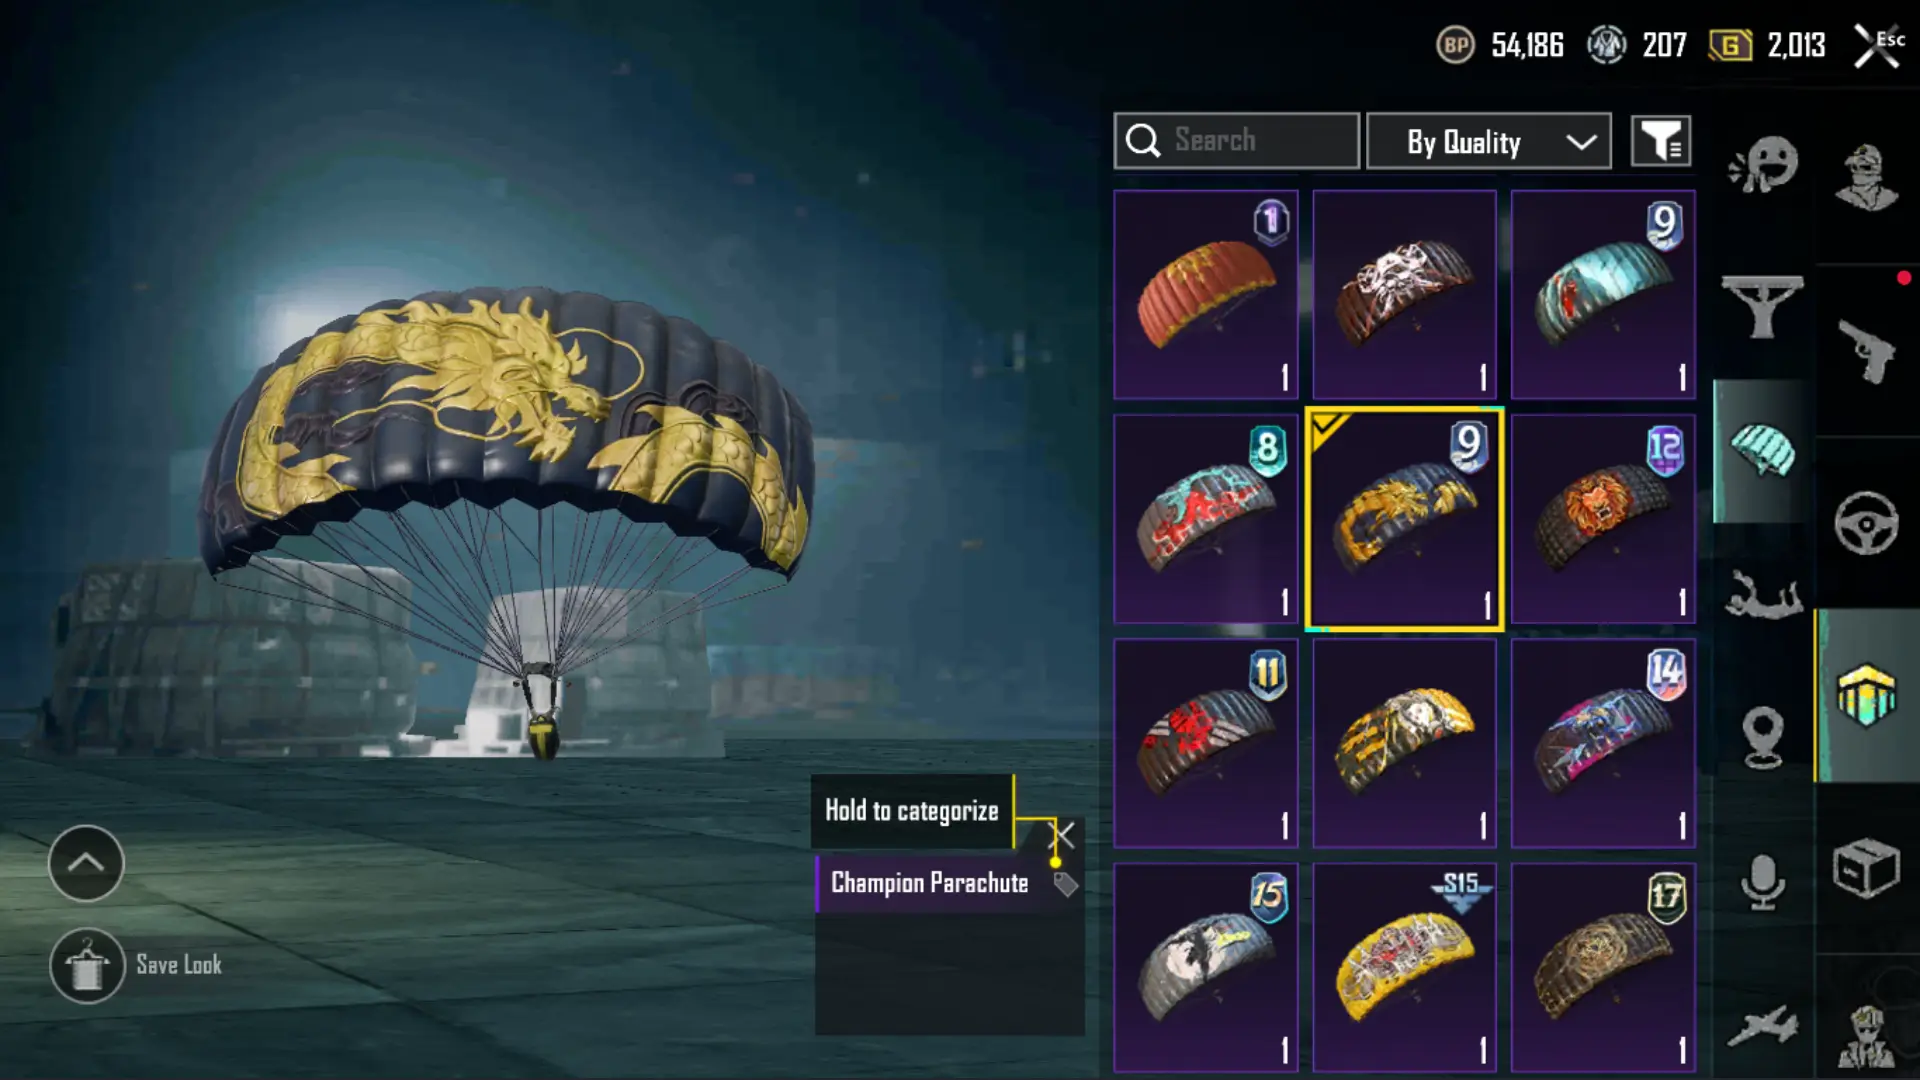Viewport: 1920px width, 1080px height.
Task: Click the Search input field
Action: [1237, 141]
